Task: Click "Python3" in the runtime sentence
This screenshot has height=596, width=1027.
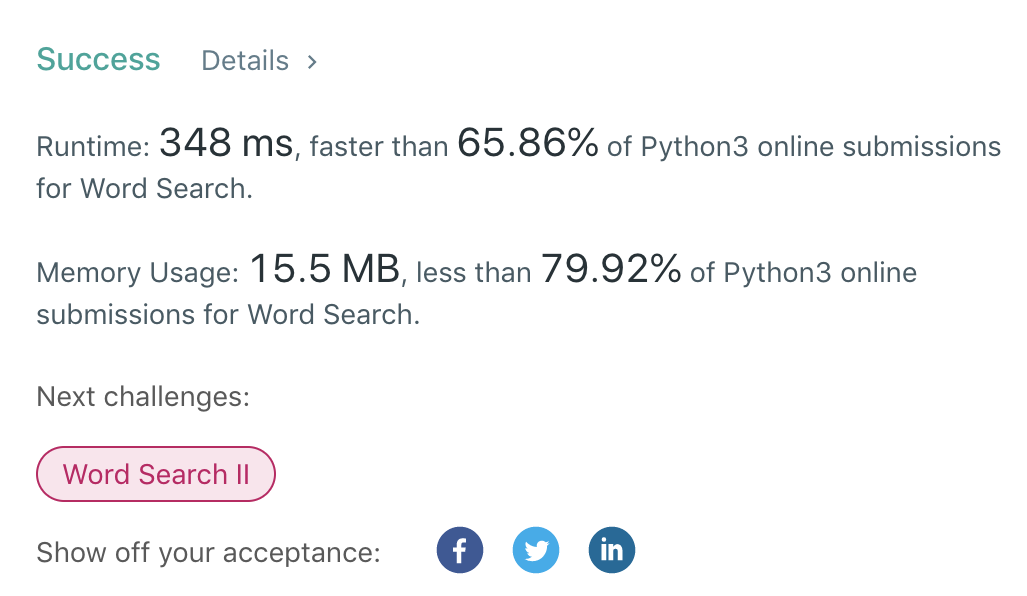Action: [694, 147]
